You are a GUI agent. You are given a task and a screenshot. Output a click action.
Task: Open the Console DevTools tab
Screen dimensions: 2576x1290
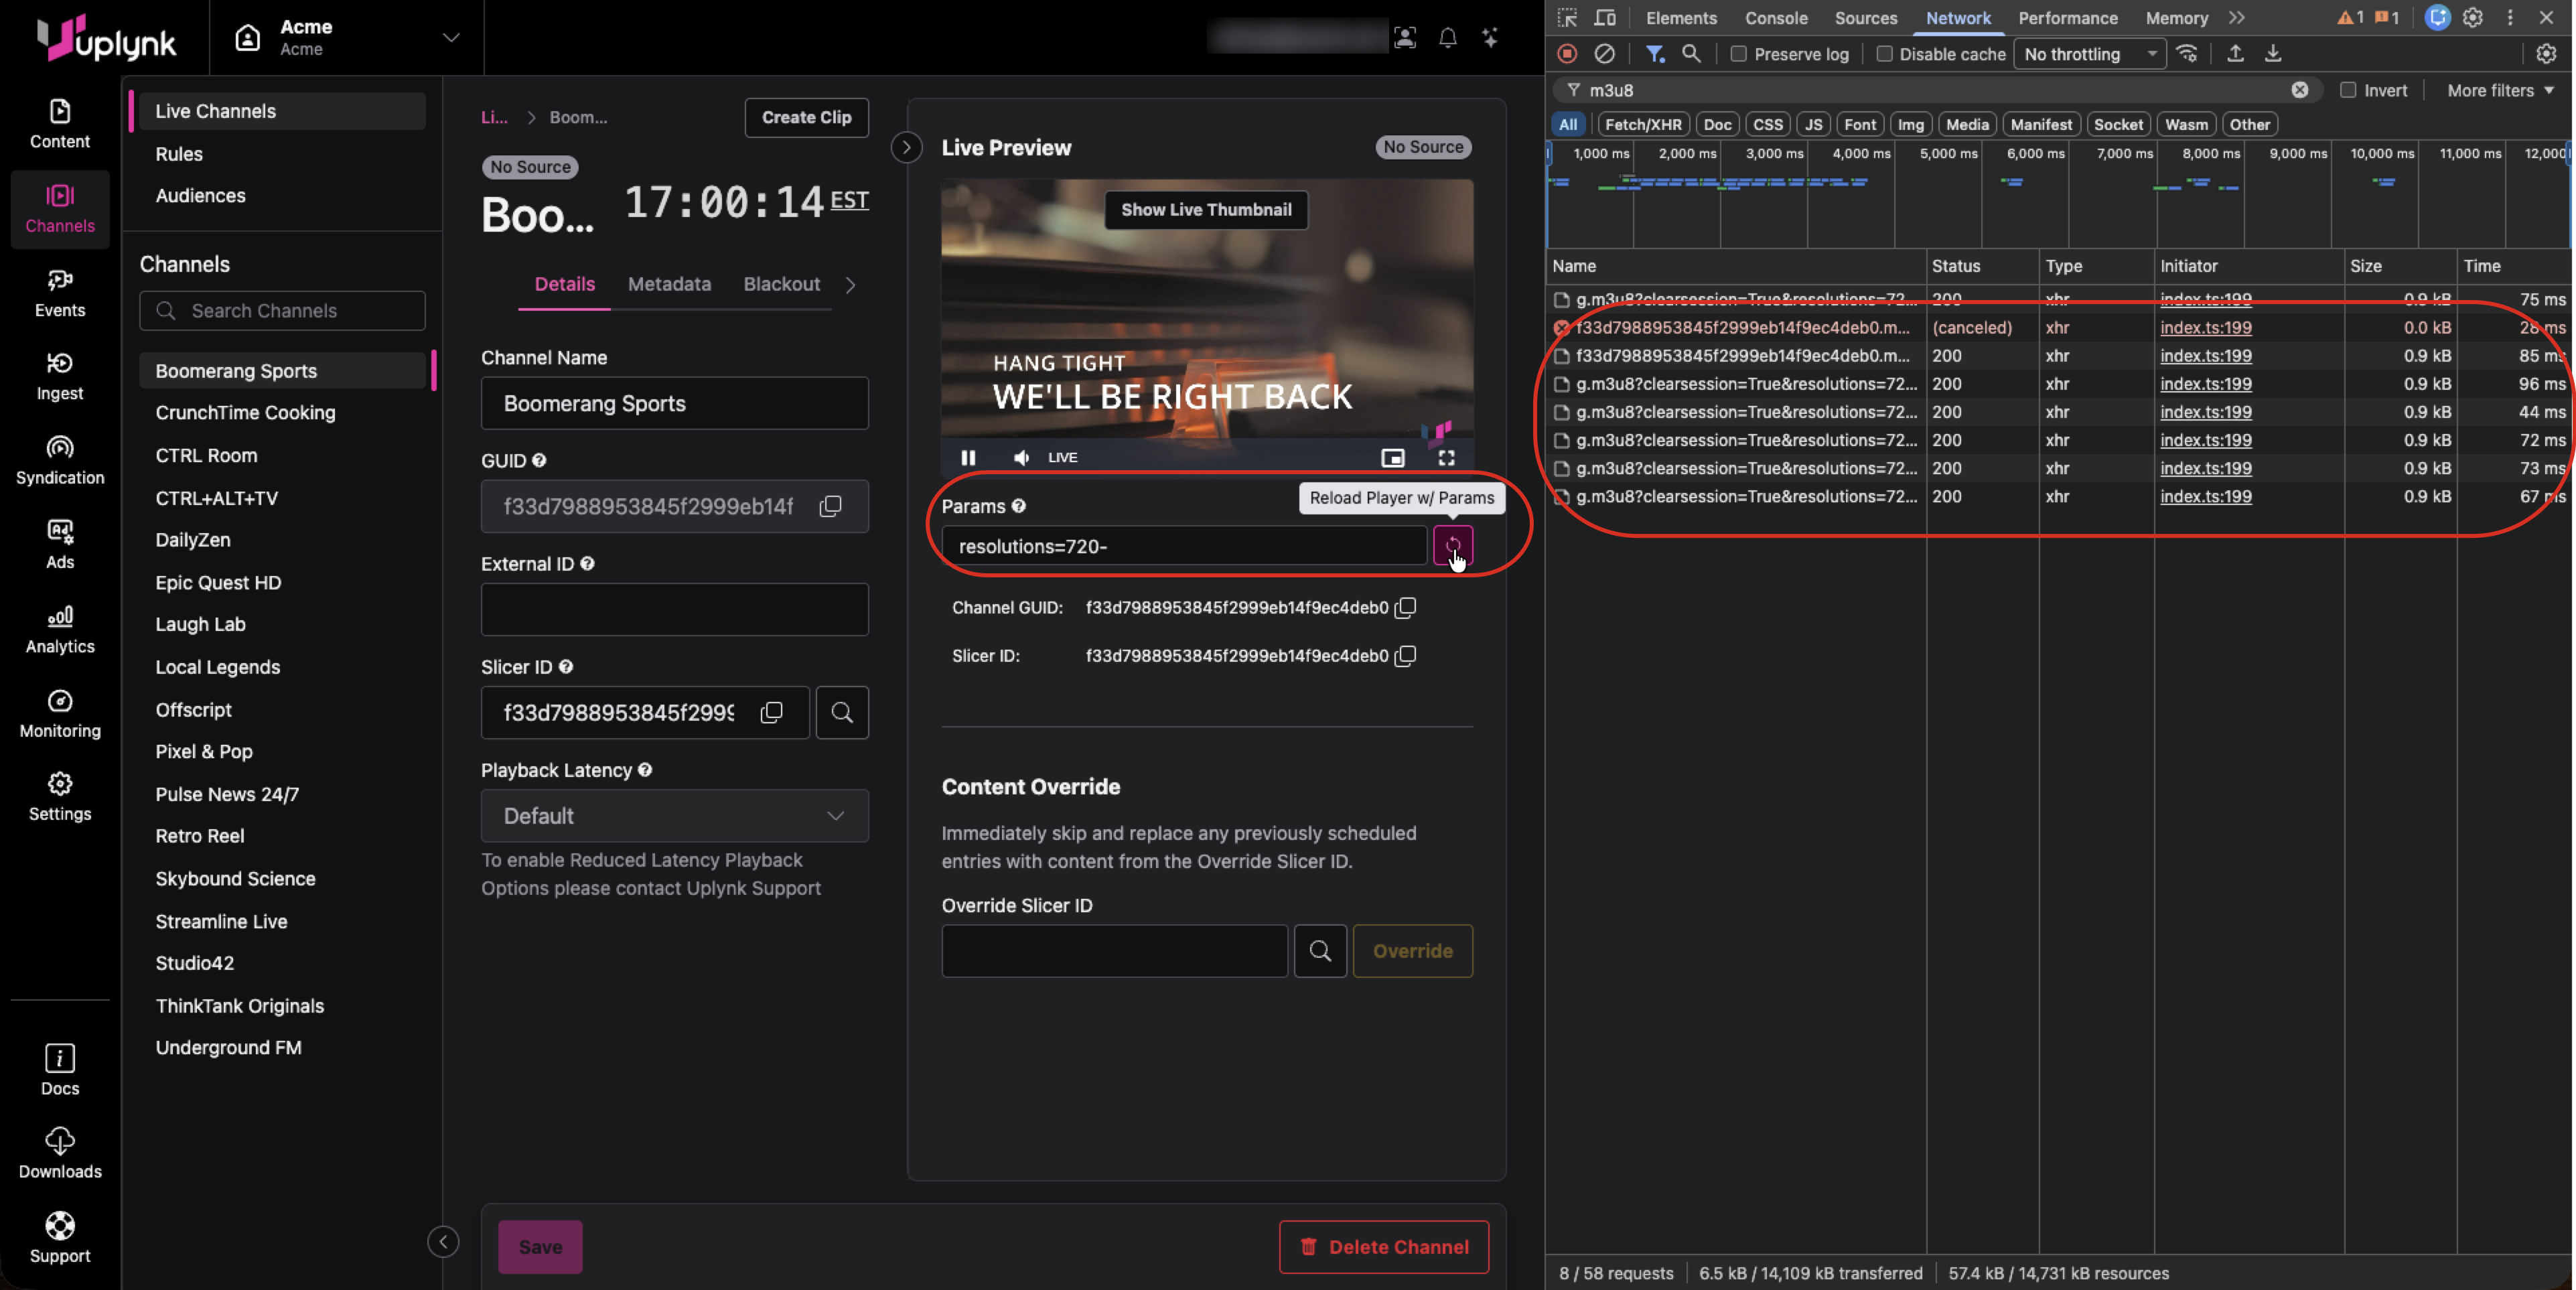pyautogui.click(x=1775, y=18)
